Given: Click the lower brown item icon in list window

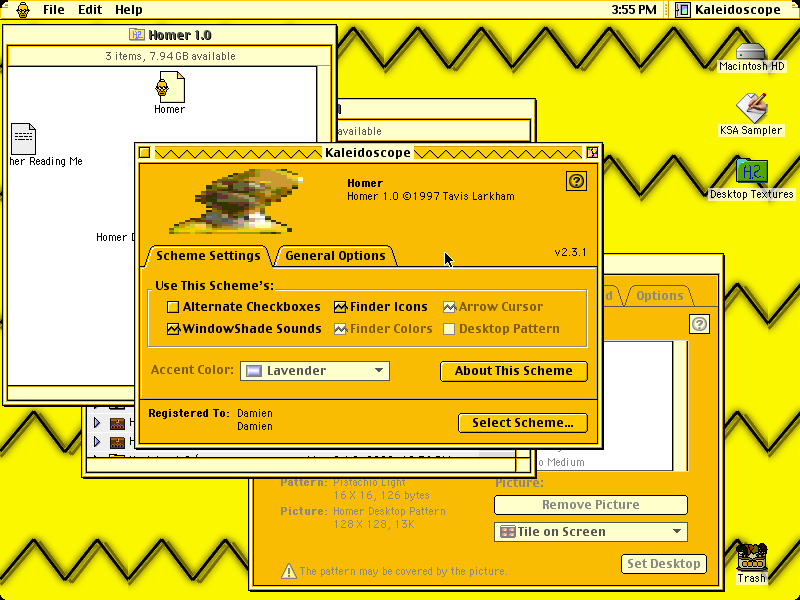Looking at the screenshot, I should coord(117,442).
